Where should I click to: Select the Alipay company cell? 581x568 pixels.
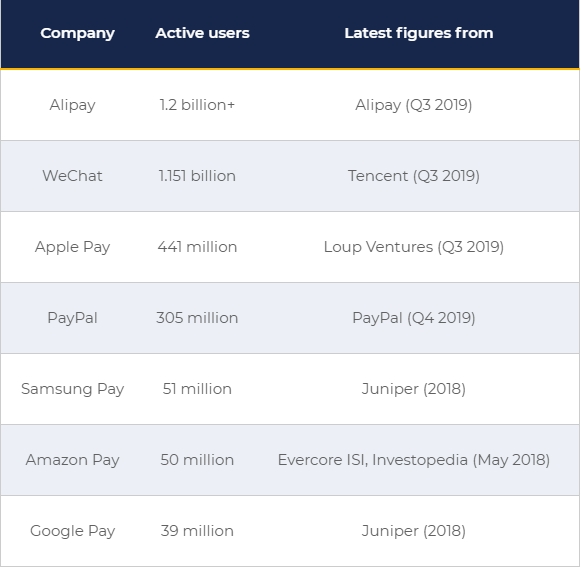point(73,105)
